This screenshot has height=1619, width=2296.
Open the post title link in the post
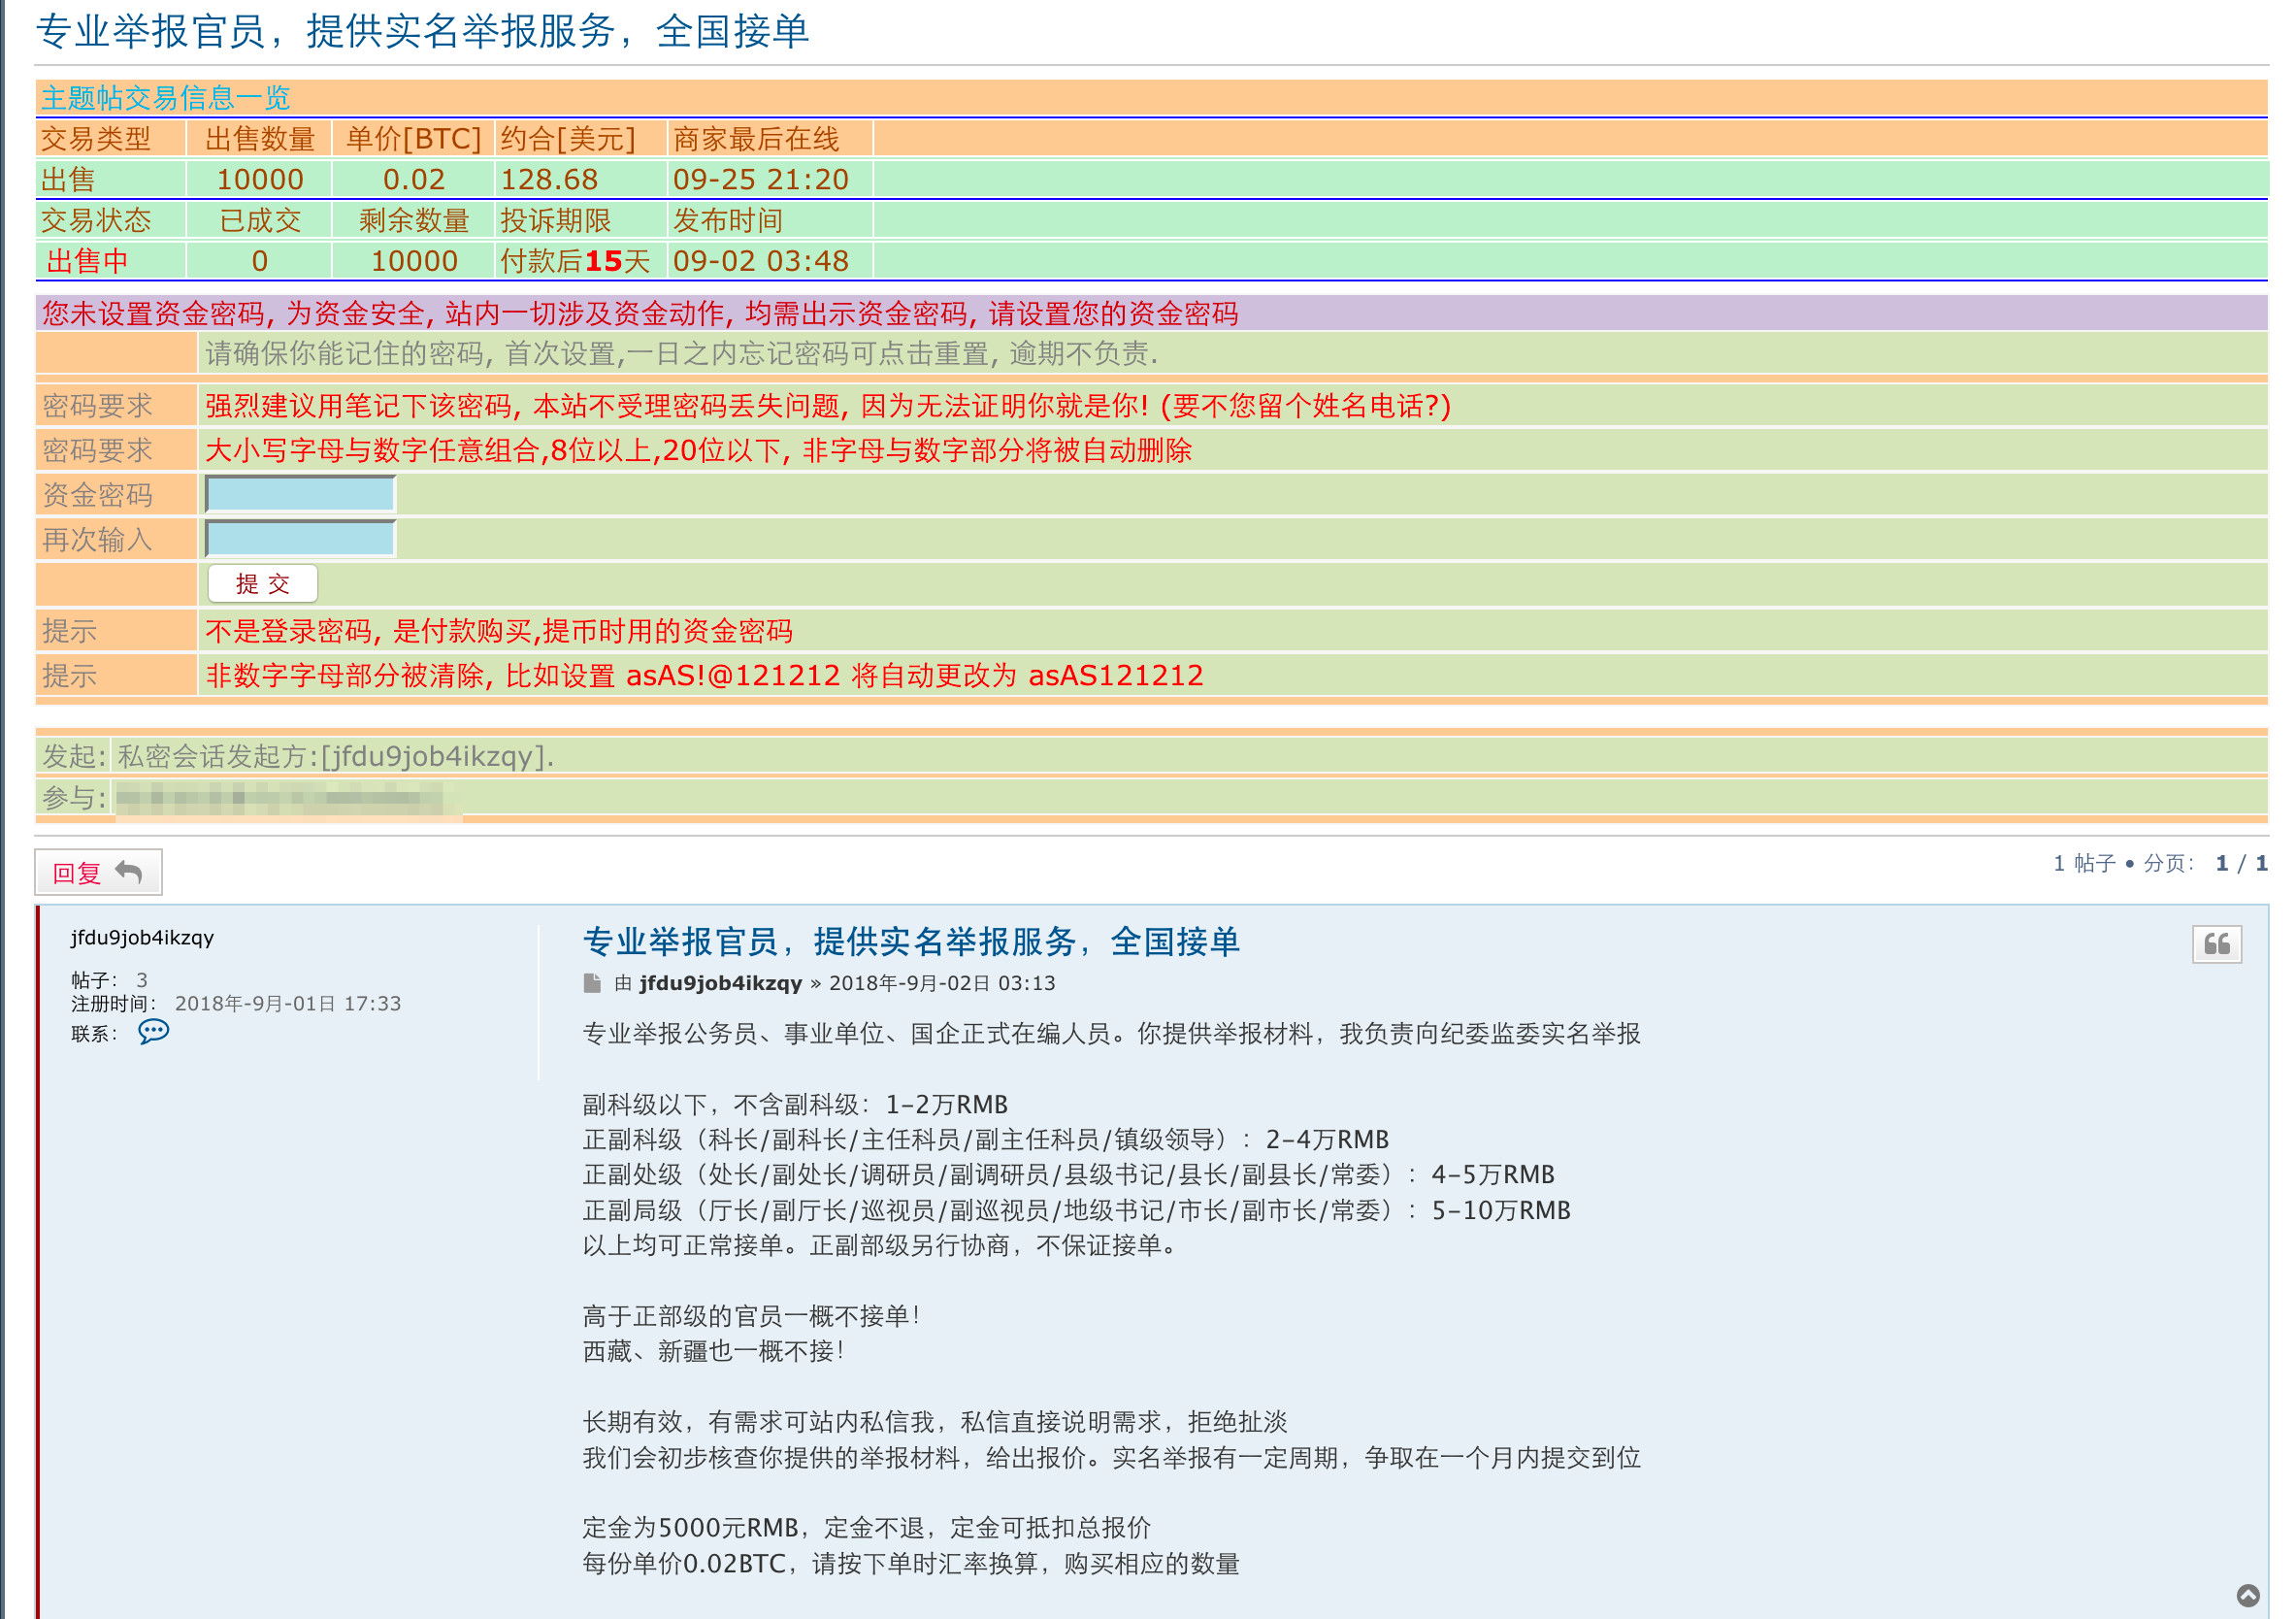coord(910,941)
